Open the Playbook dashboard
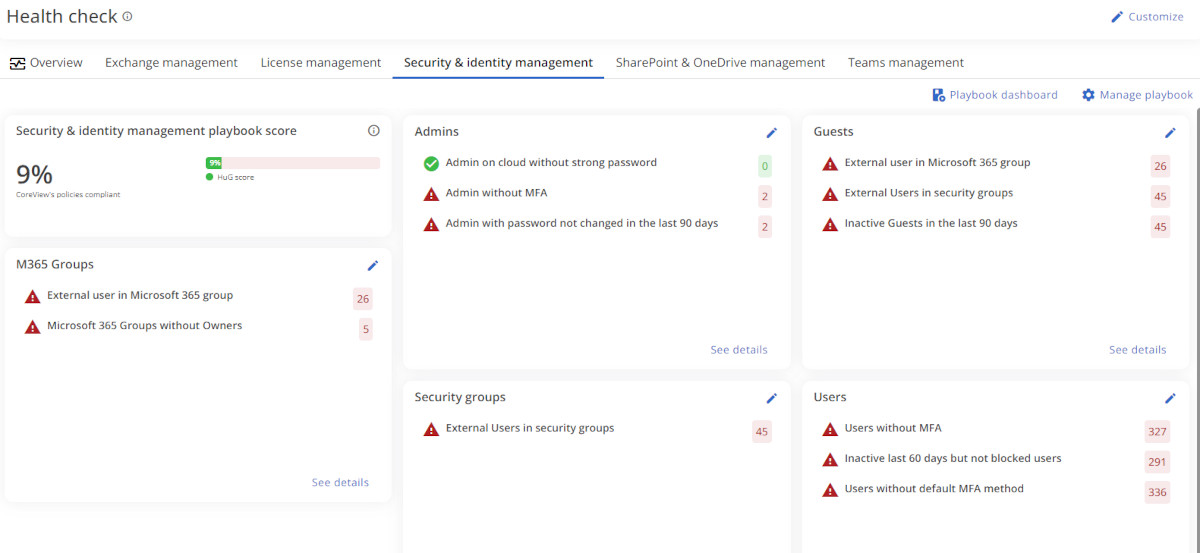 [x=994, y=95]
